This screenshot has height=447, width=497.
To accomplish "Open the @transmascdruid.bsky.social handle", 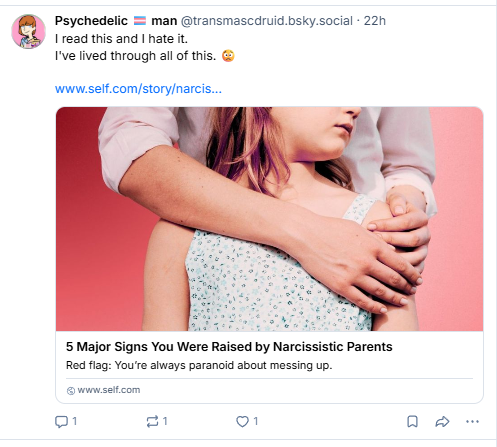I will (x=267, y=21).
